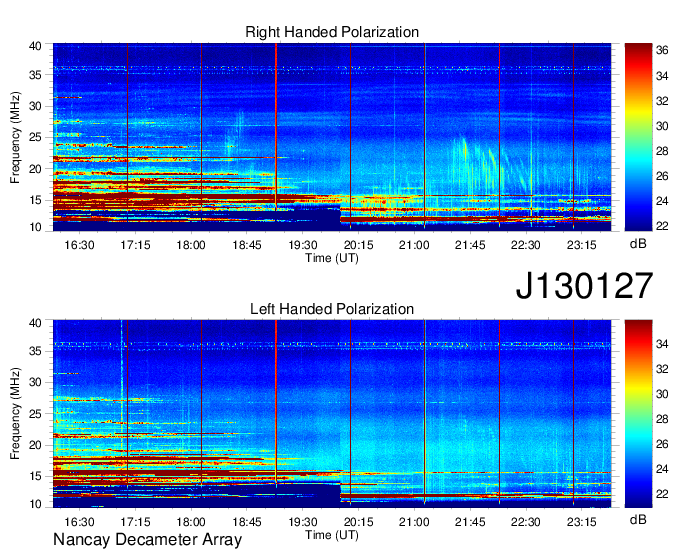
Task: Click the thick red calibration line in top spectrogram
Action: [276, 126]
